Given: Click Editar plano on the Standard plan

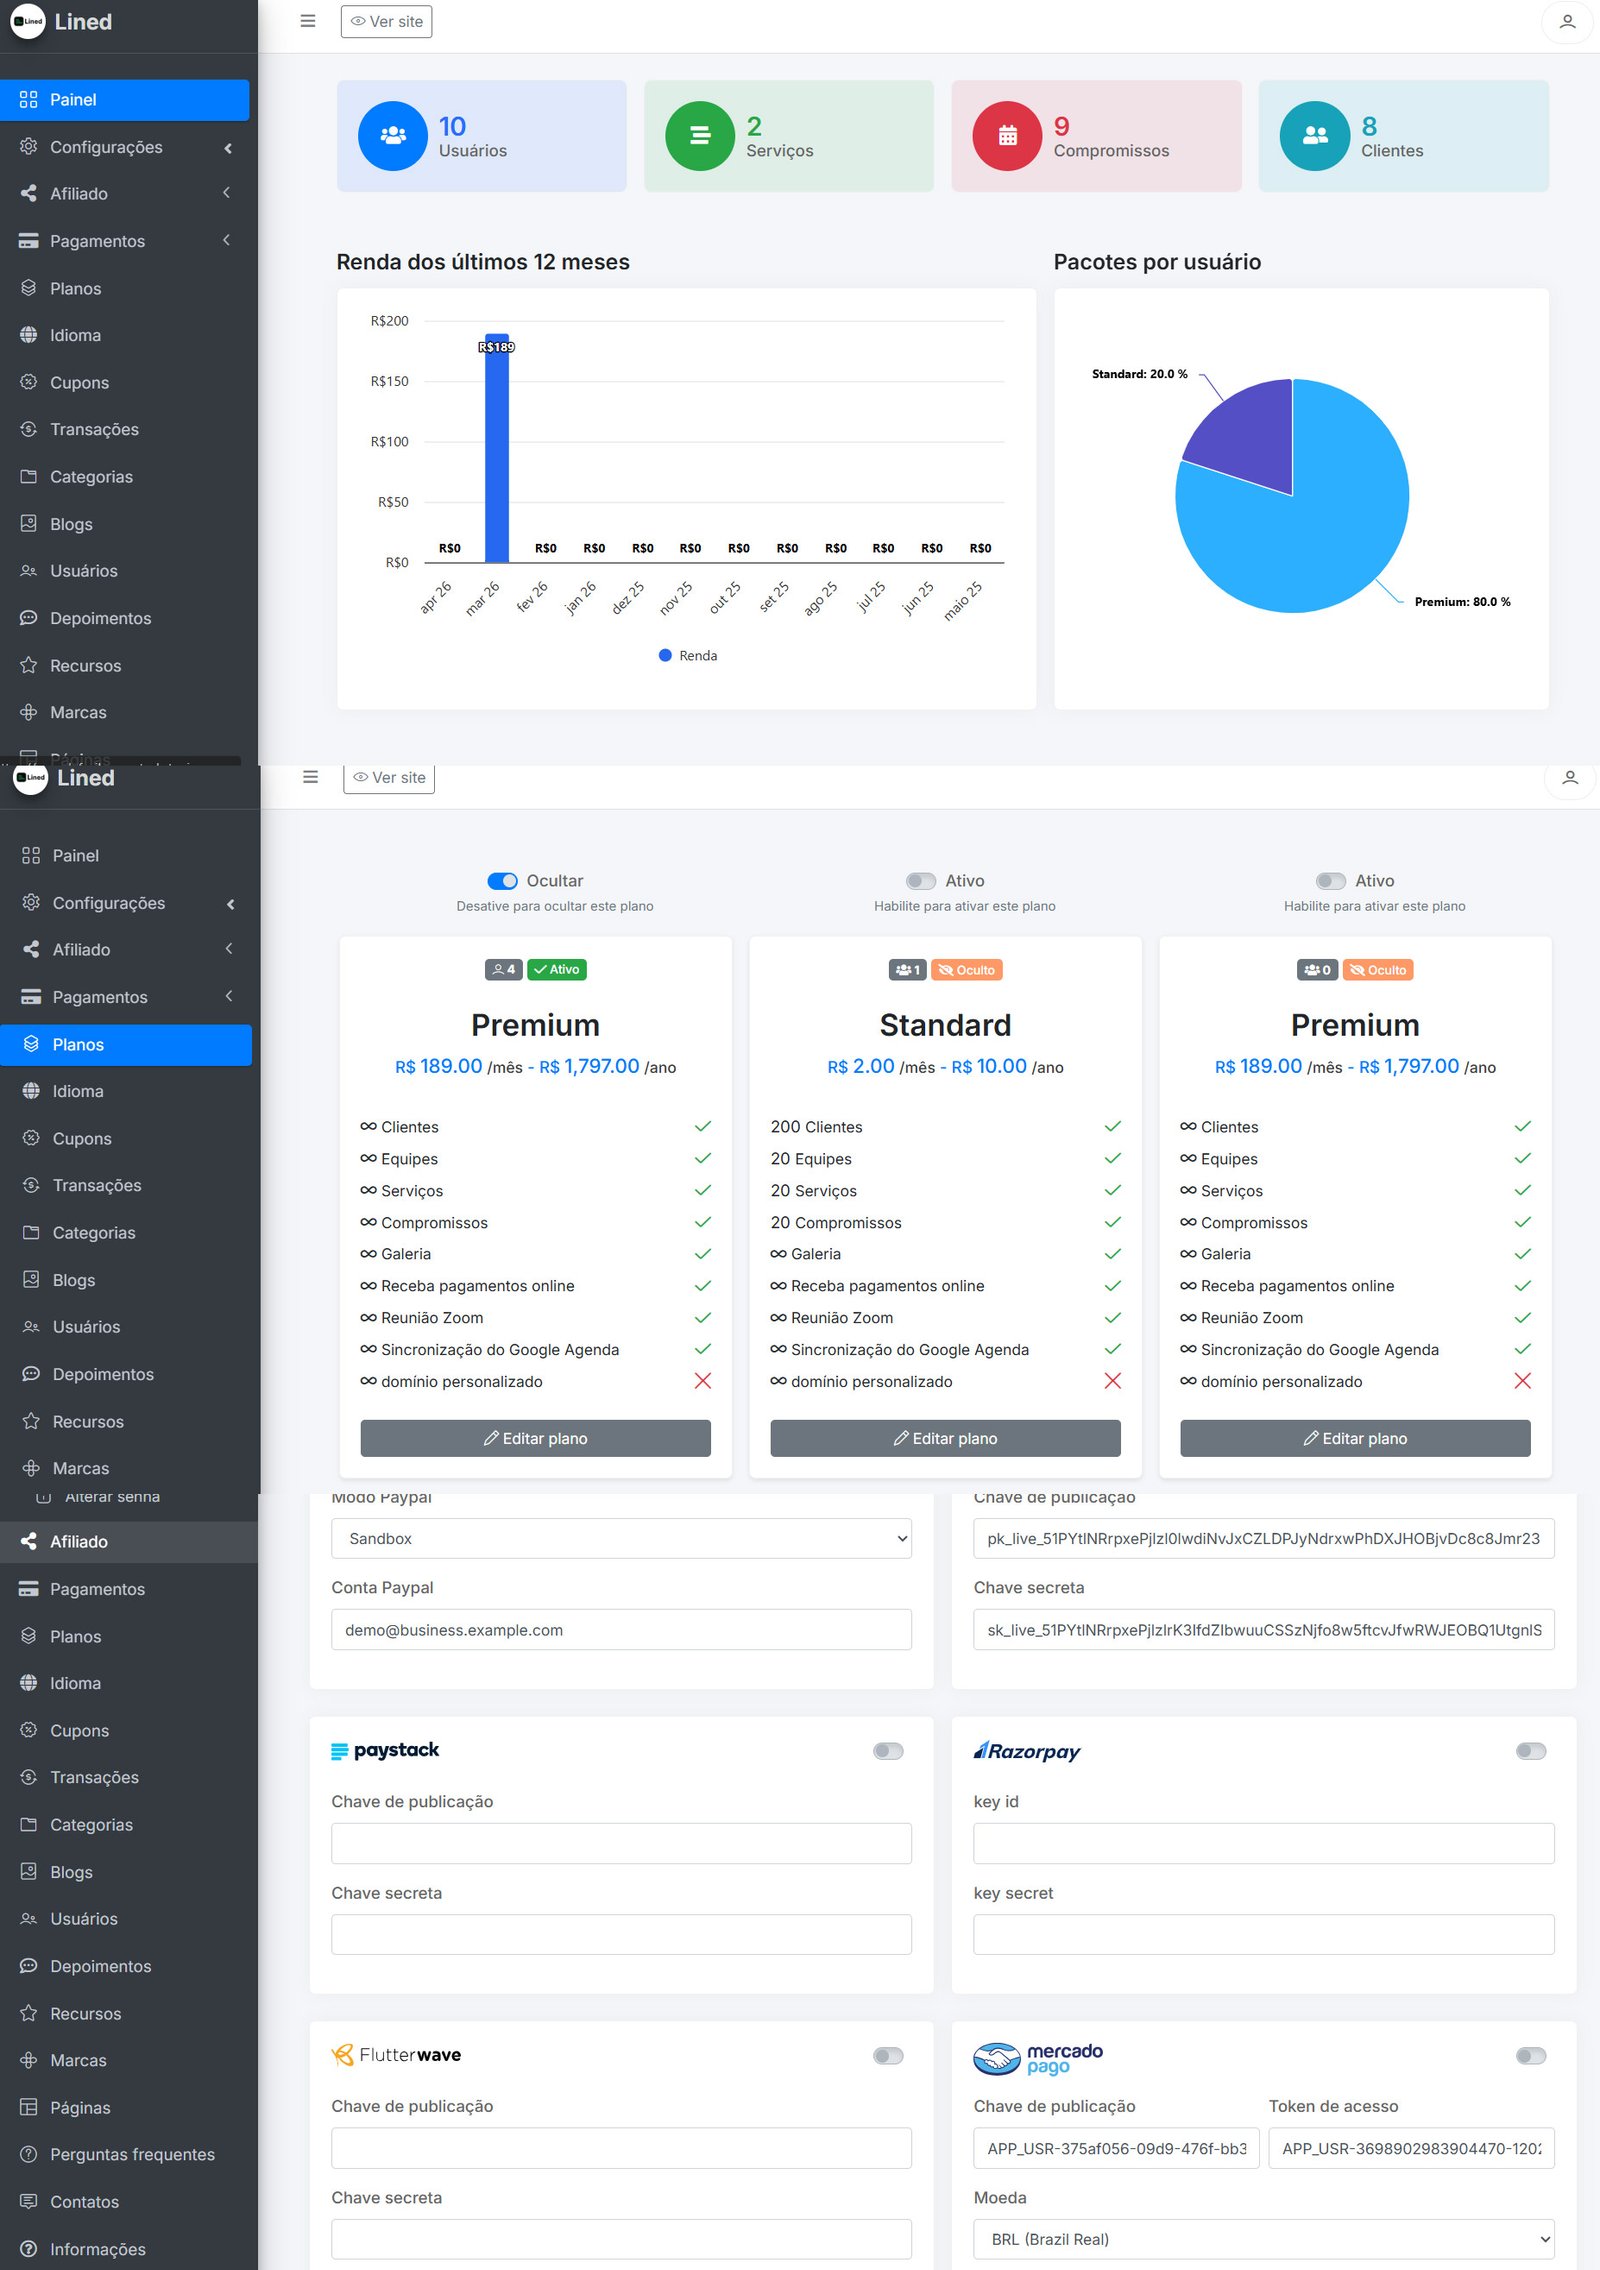Looking at the screenshot, I should pos(945,1438).
